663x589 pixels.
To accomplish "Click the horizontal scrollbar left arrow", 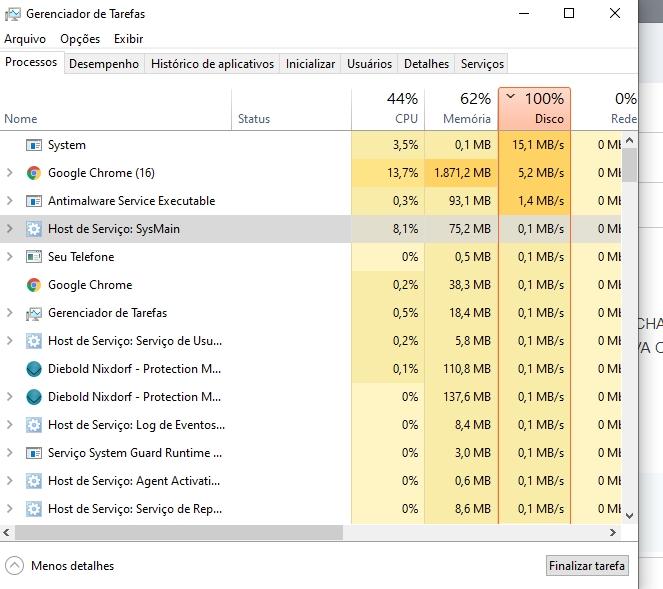I will 6,533.
